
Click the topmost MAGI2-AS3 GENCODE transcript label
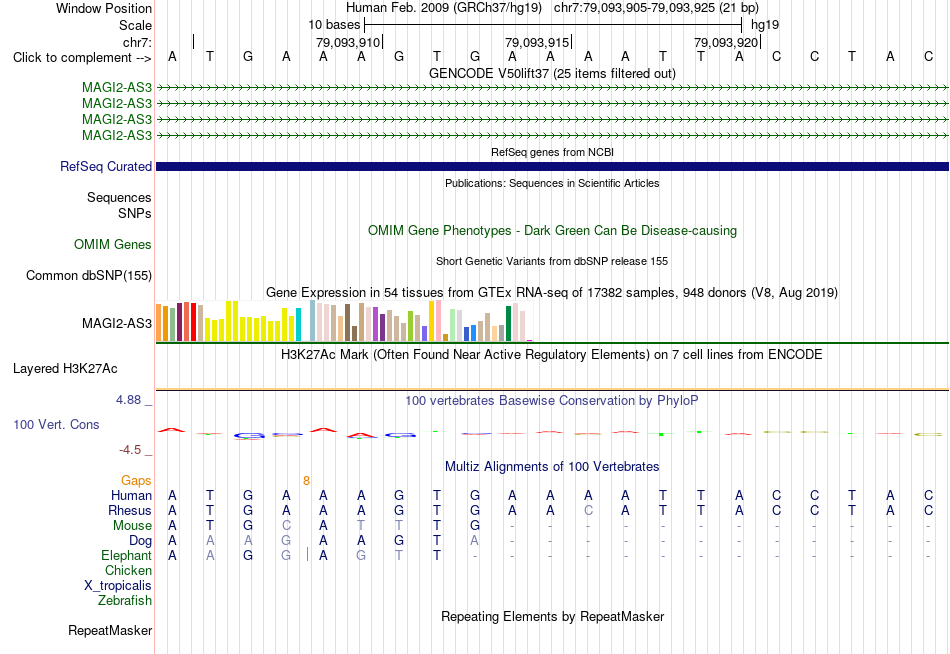pos(117,87)
